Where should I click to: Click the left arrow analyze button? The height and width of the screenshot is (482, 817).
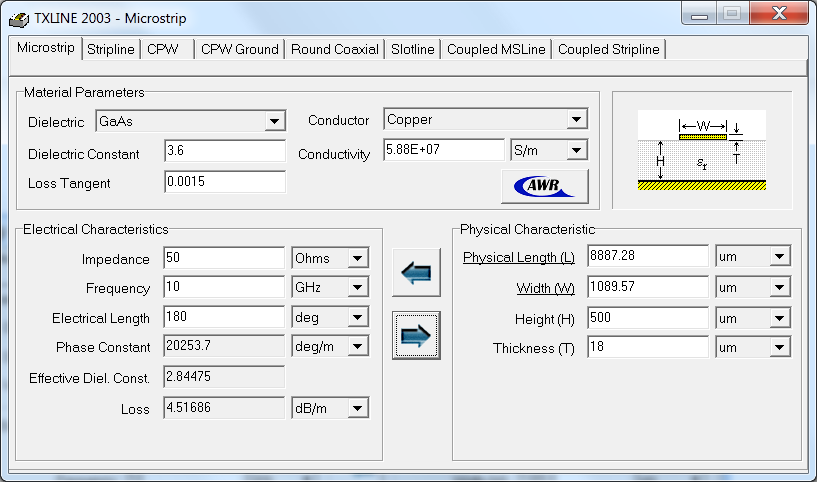(x=416, y=273)
